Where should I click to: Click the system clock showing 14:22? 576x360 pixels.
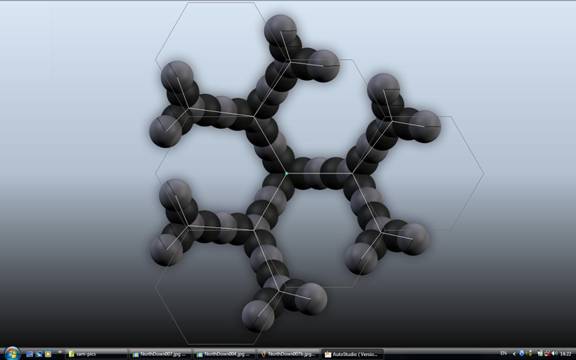click(566, 354)
